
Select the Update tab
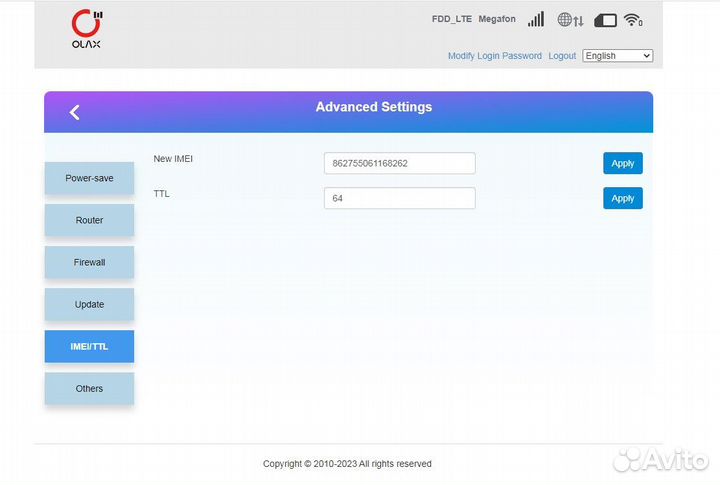click(x=89, y=304)
